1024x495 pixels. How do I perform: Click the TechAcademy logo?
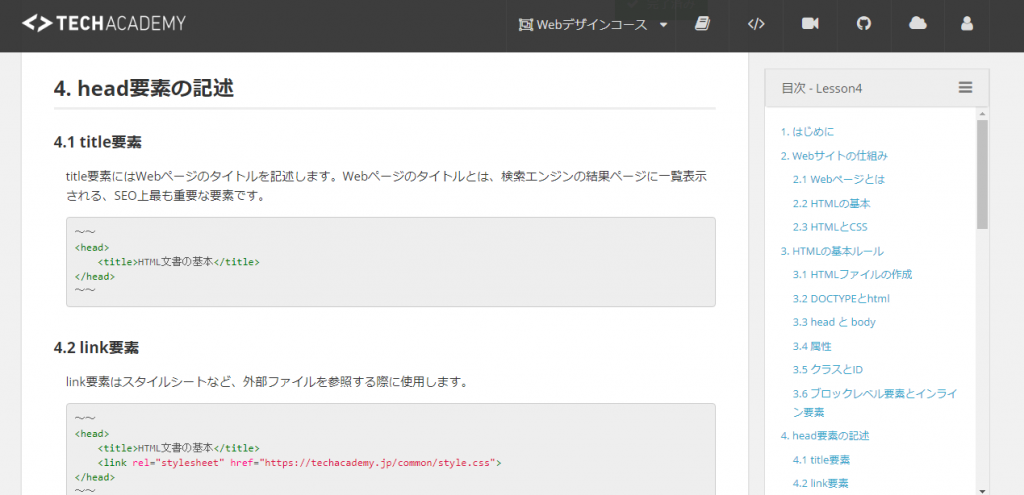104,23
